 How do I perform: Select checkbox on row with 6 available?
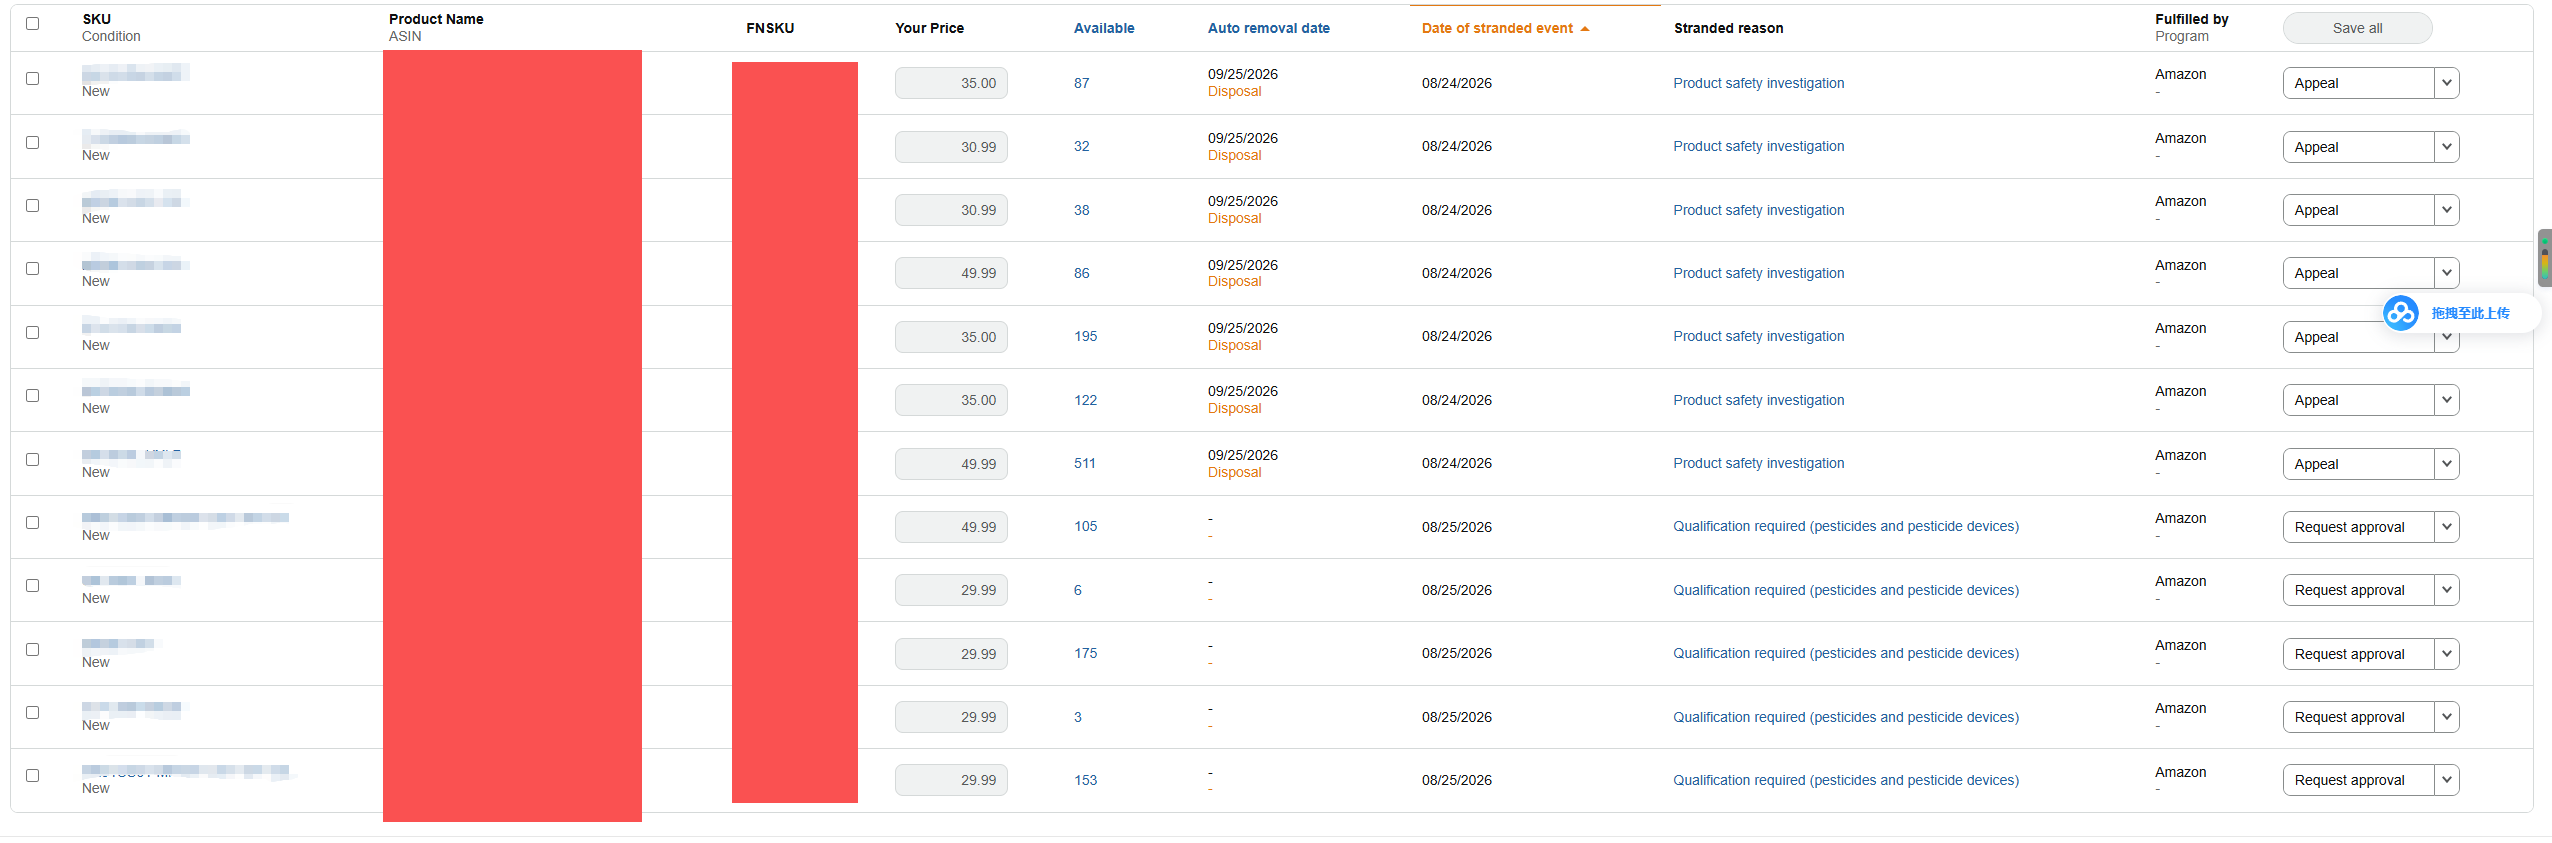[32, 585]
